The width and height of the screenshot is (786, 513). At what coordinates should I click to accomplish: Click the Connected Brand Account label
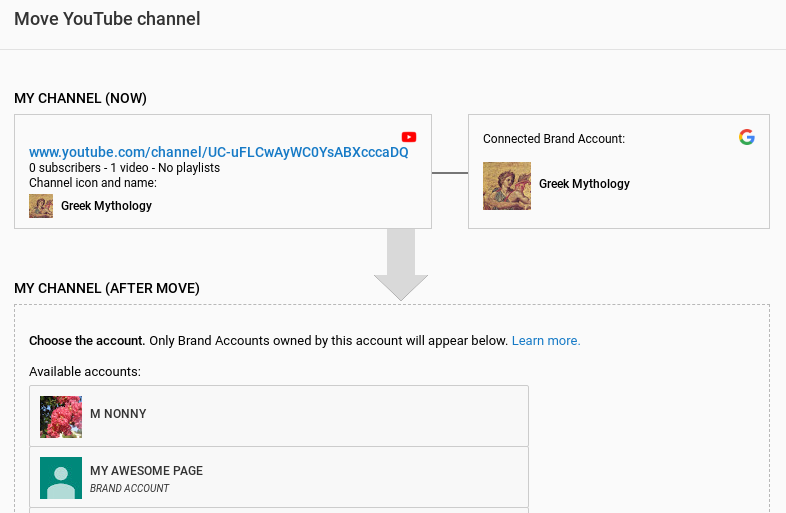coord(554,139)
